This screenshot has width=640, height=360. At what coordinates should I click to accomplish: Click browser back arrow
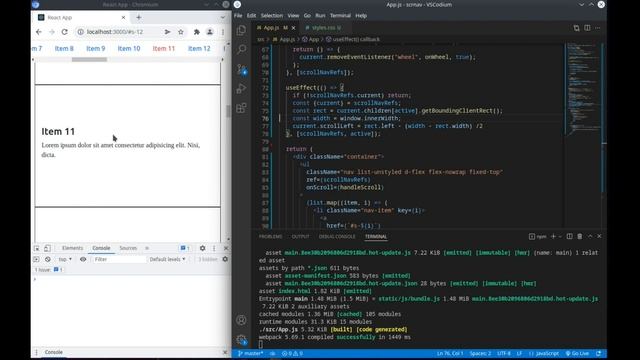(39, 32)
